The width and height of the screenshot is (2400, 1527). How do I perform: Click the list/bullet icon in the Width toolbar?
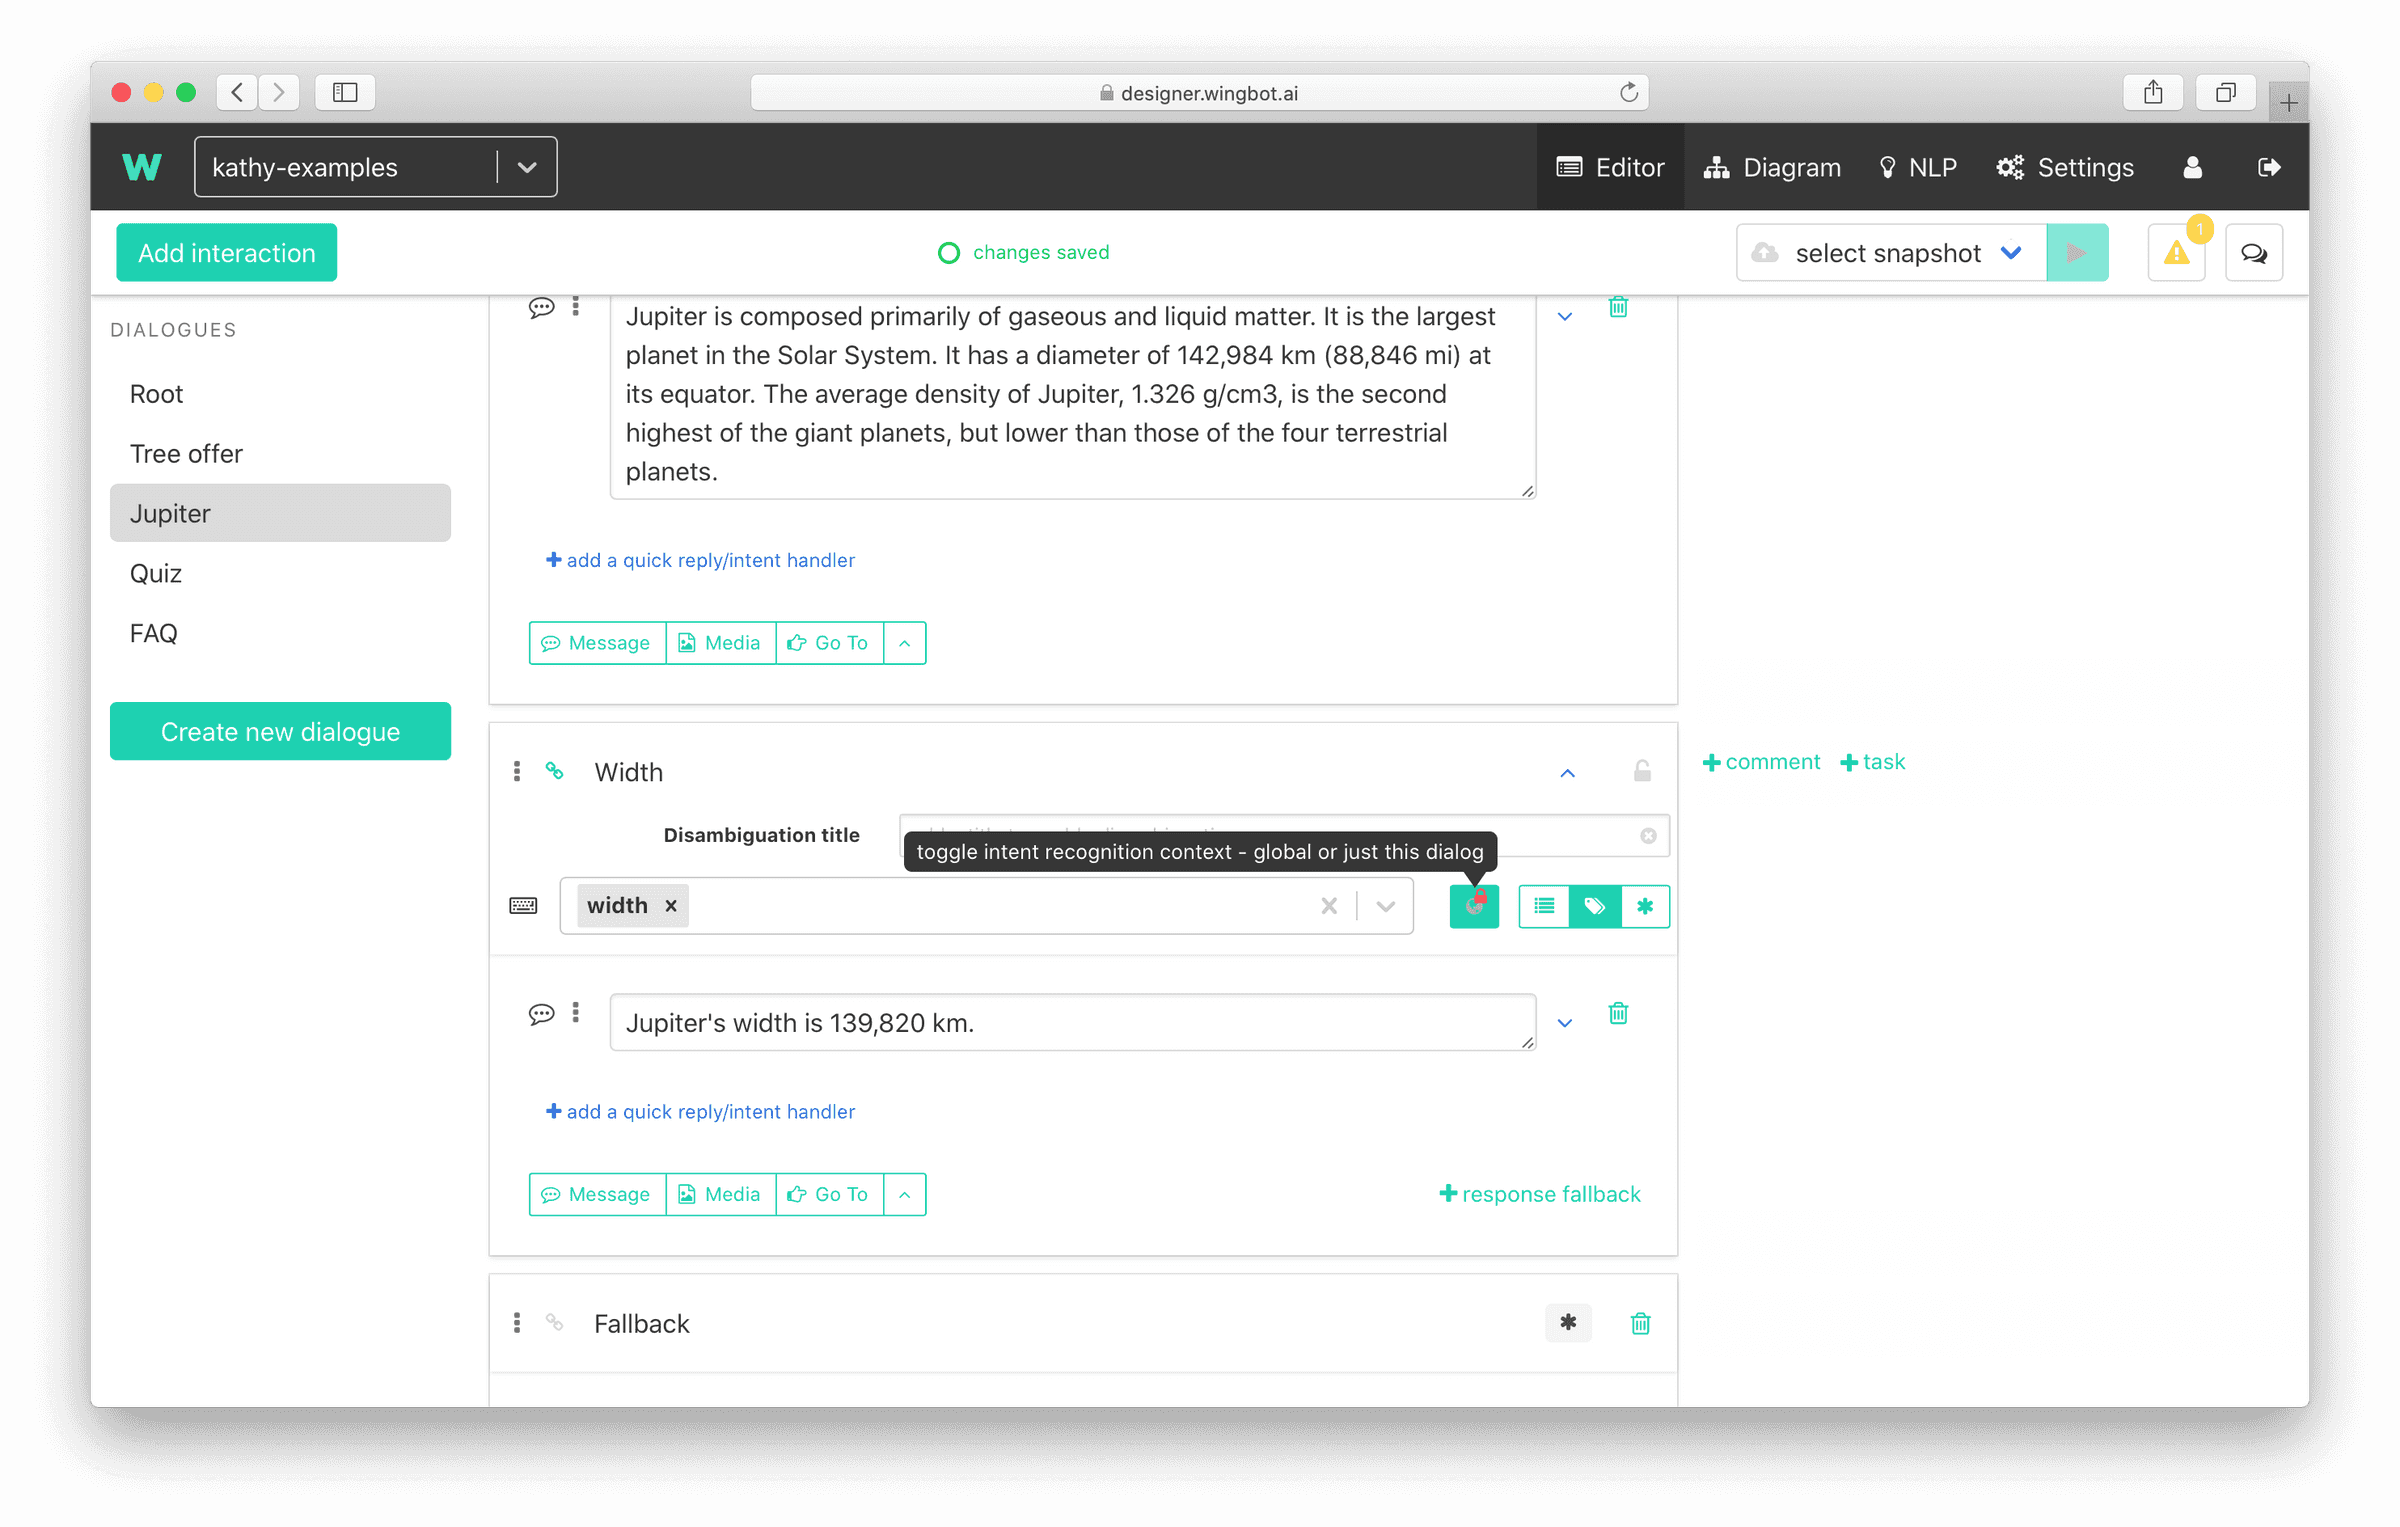[x=1545, y=906]
